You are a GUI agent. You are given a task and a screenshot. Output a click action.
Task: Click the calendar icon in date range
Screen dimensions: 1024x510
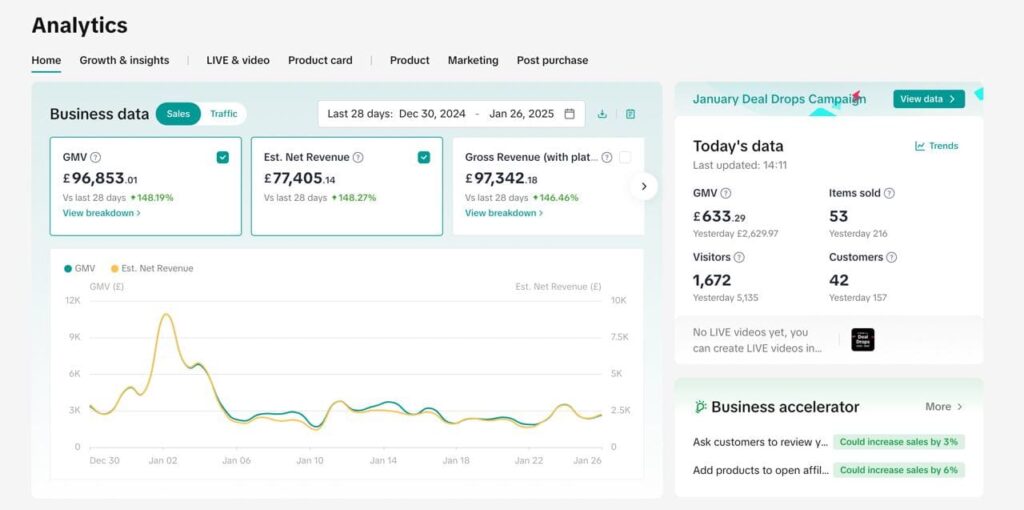(569, 114)
